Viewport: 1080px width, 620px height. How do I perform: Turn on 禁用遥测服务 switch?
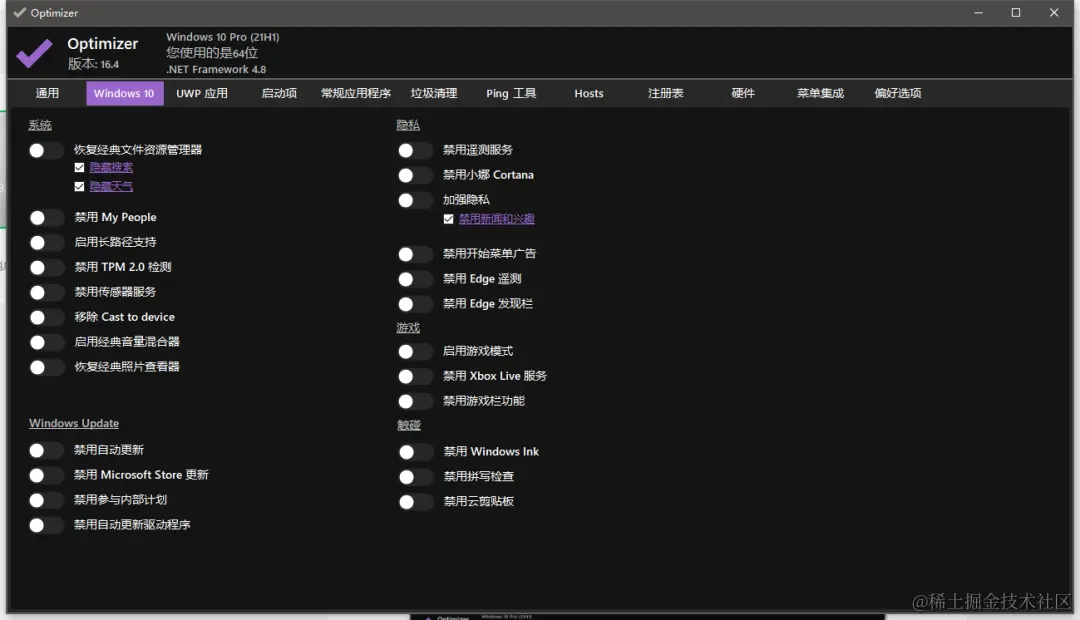(x=415, y=150)
